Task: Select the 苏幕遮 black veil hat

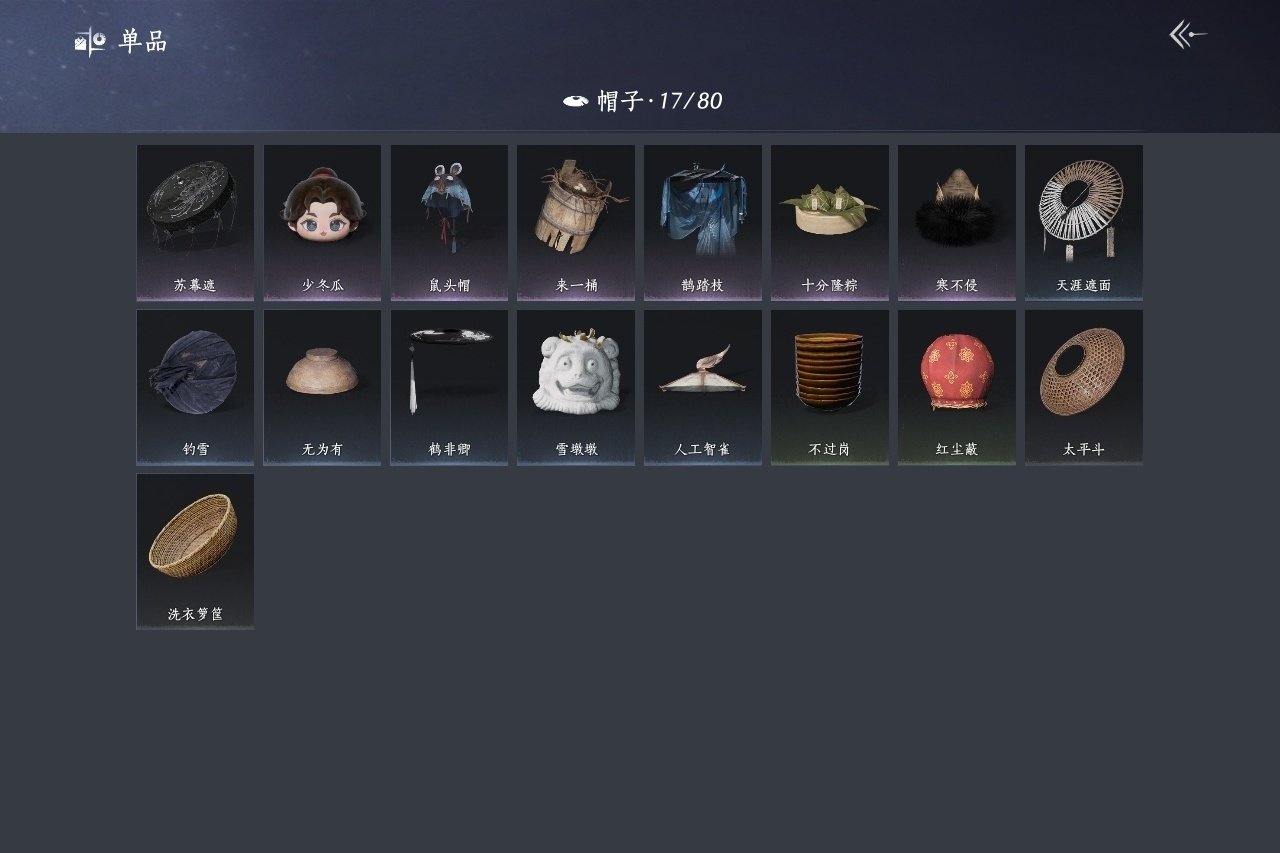Action: 195,223
